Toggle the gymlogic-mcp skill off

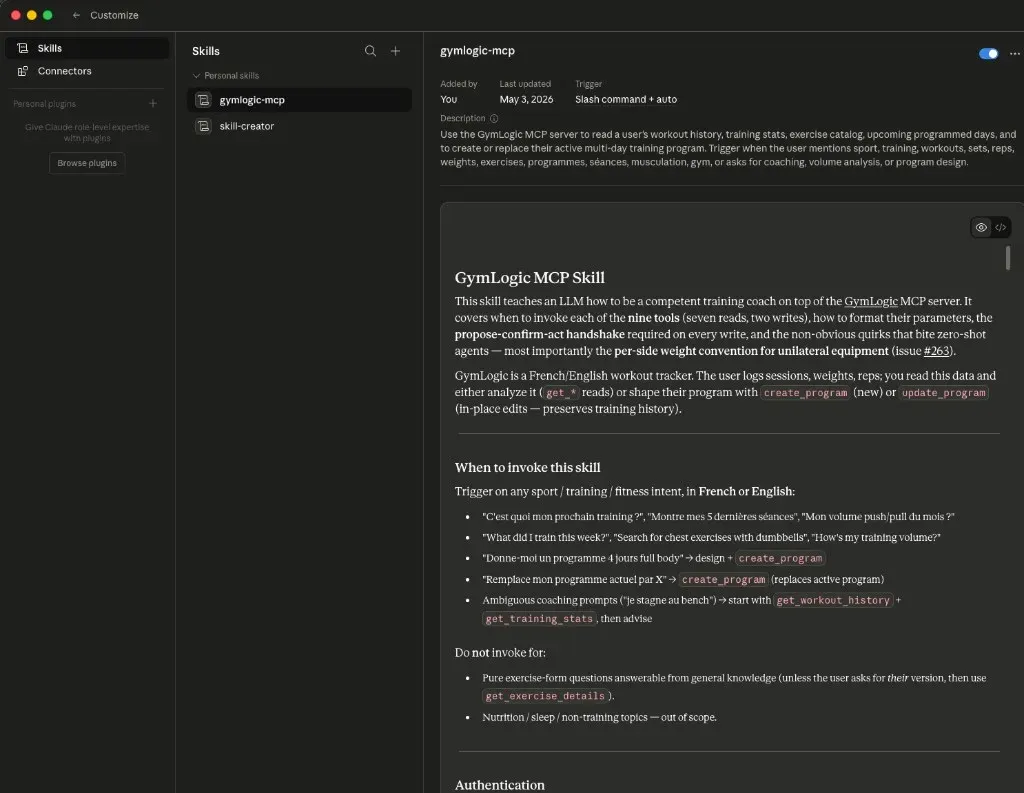tap(988, 54)
